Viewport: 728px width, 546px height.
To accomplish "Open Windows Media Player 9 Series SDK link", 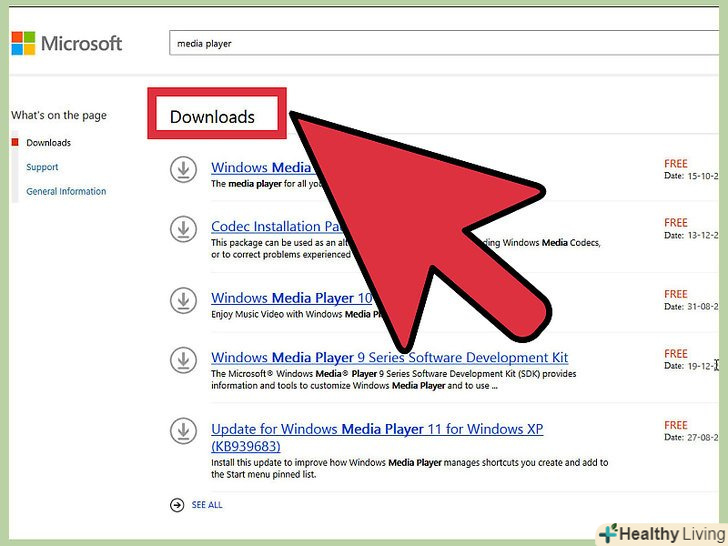I will 389,357.
